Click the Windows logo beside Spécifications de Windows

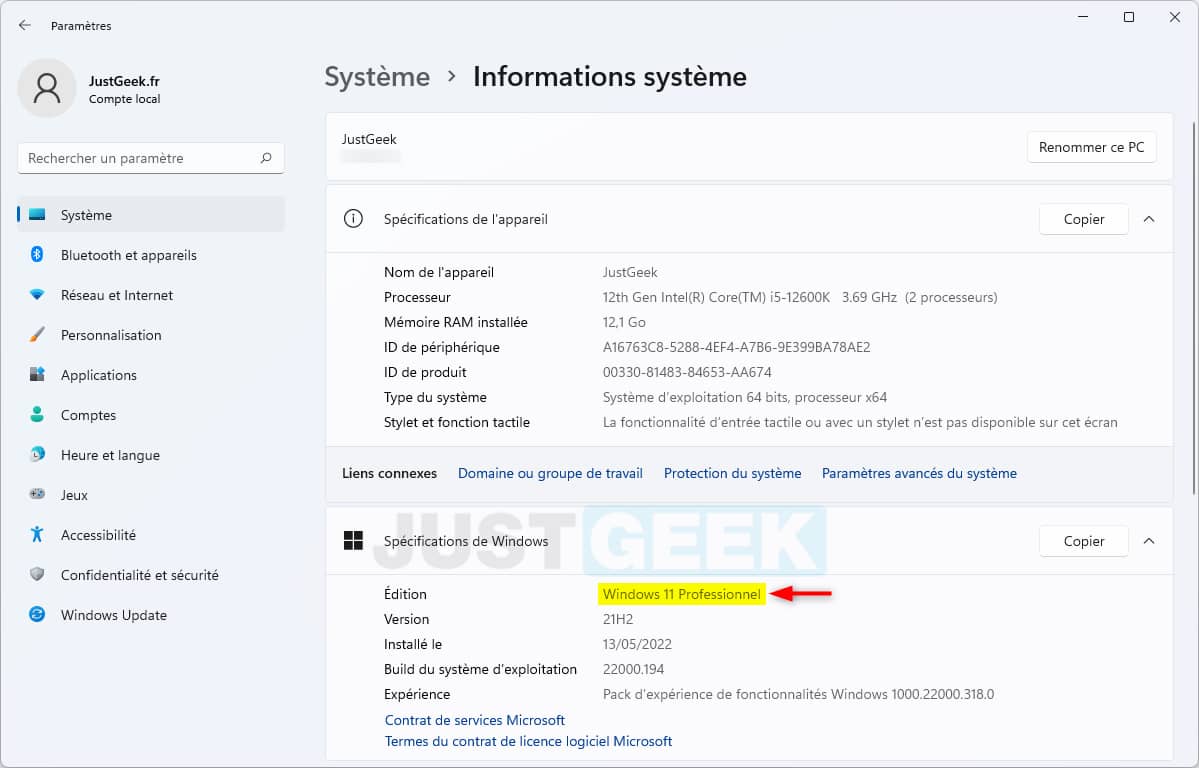coord(353,541)
